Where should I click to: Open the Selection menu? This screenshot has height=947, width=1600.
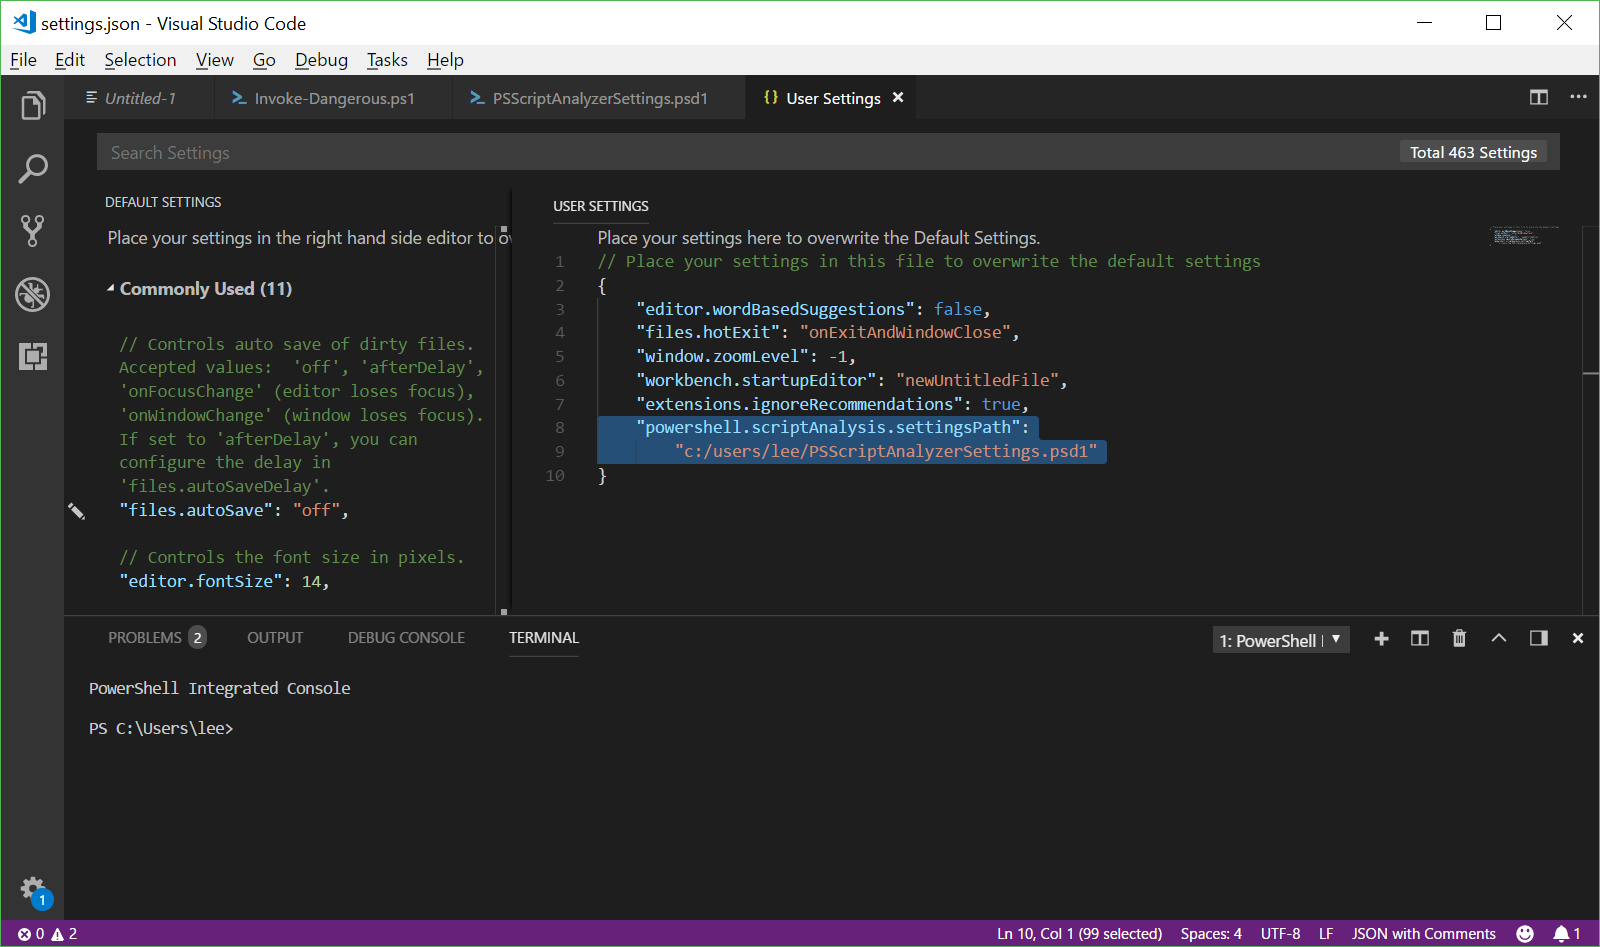coord(140,60)
